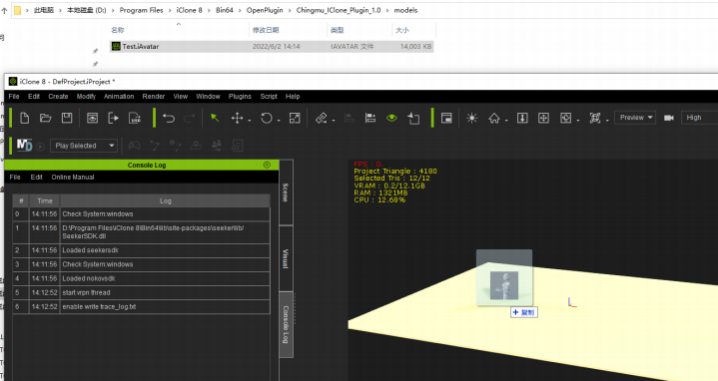This screenshot has height=381, width=718.
Task: Open the Modify menu
Action: (x=86, y=97)
